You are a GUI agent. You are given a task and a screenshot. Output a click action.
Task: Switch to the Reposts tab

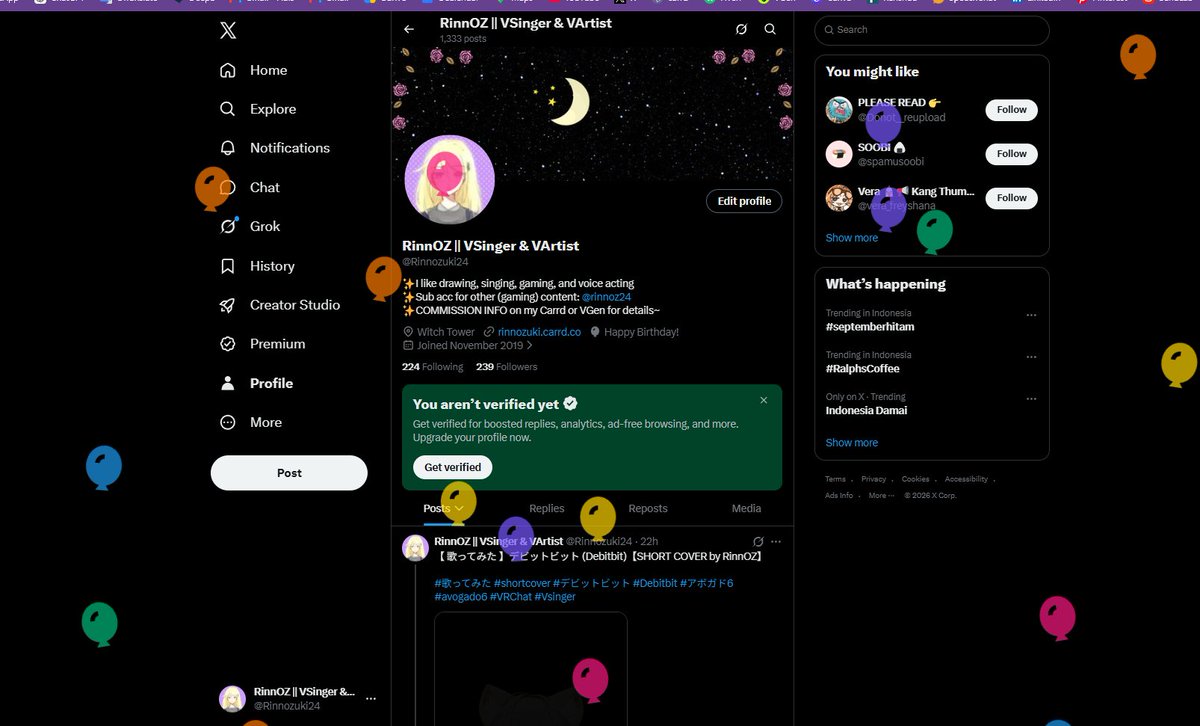point(648,508)
